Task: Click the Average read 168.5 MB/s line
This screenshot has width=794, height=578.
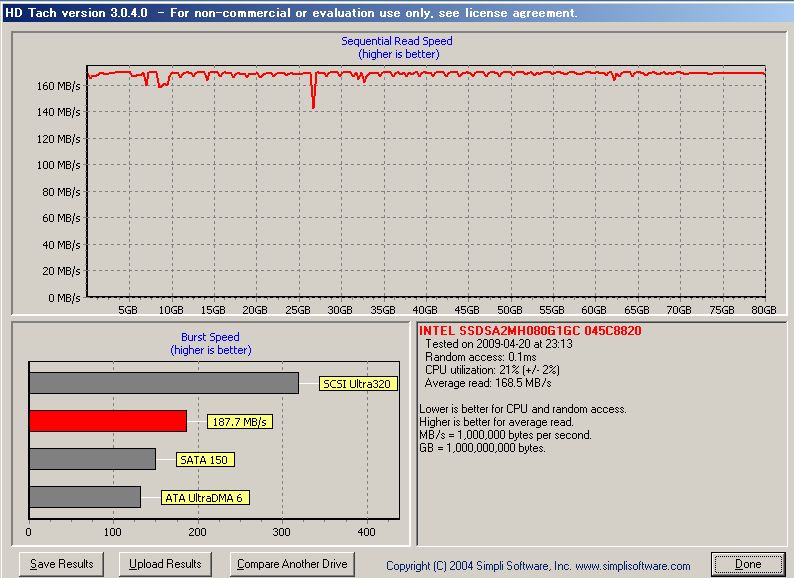Action: tap(488, 383)
